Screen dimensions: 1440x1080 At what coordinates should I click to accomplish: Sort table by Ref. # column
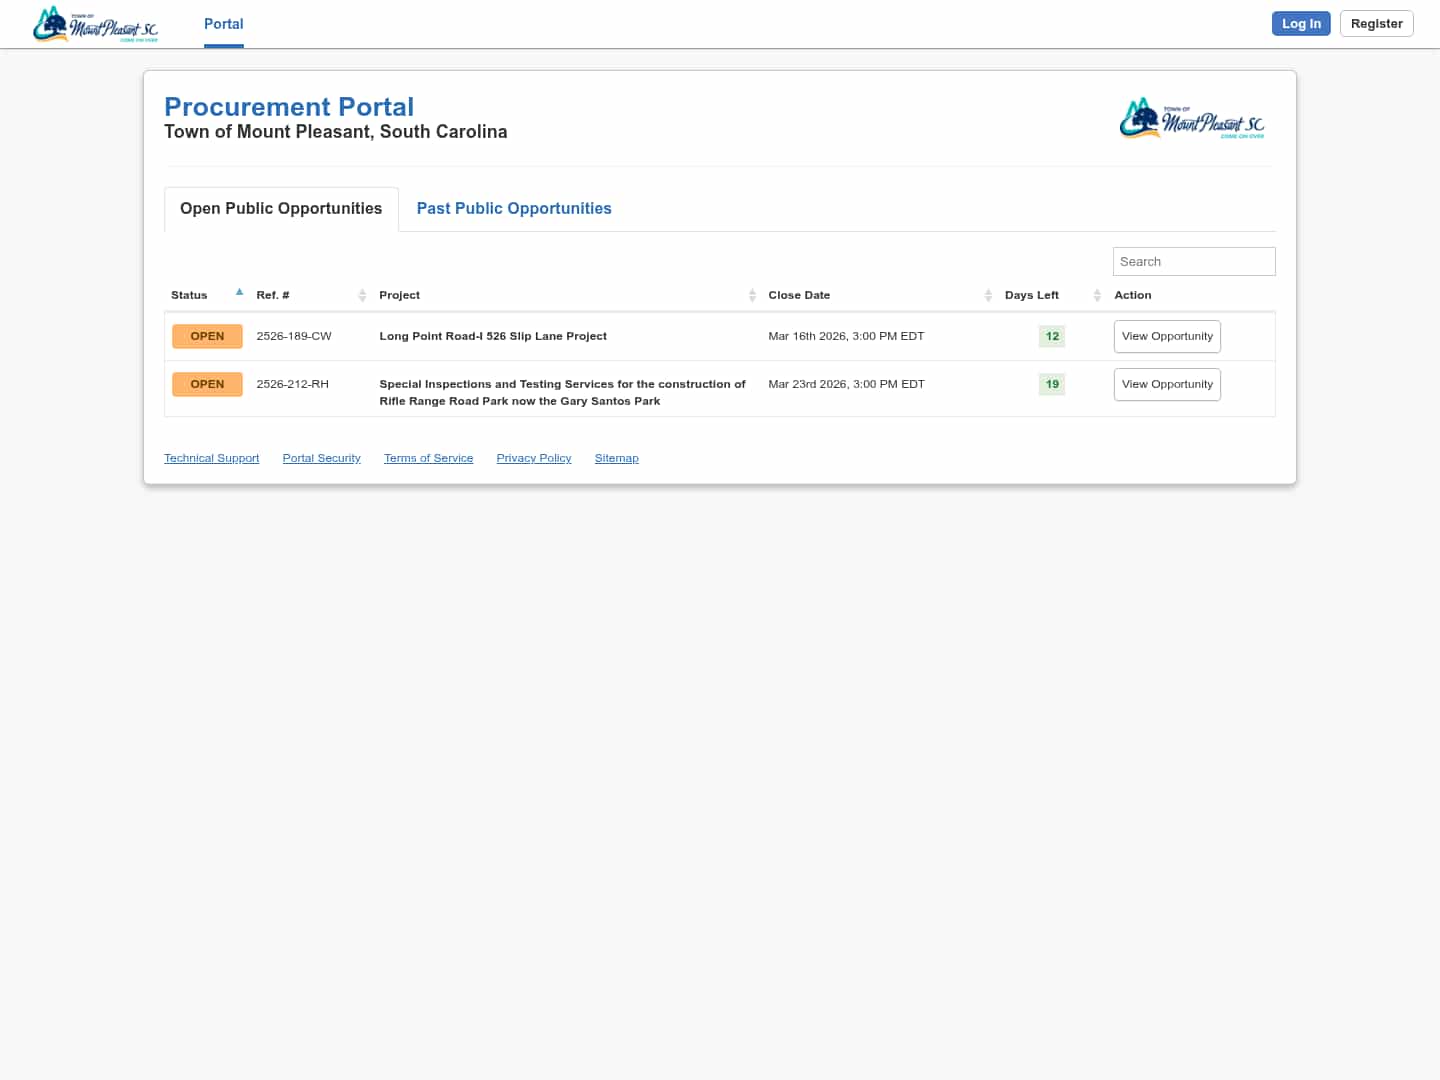[272, 295]
